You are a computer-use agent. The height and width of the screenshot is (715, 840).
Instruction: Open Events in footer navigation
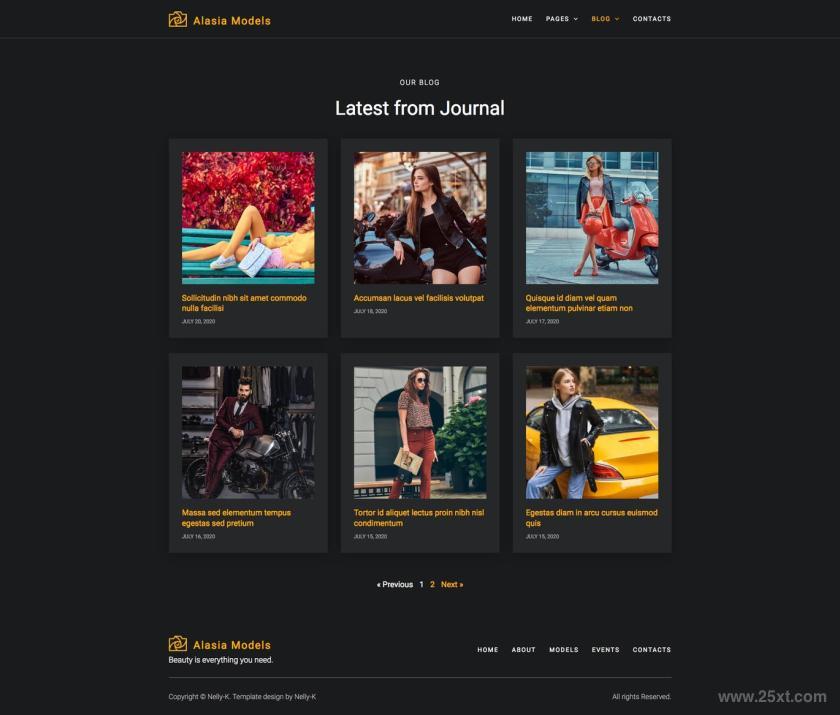pos(605,650)
